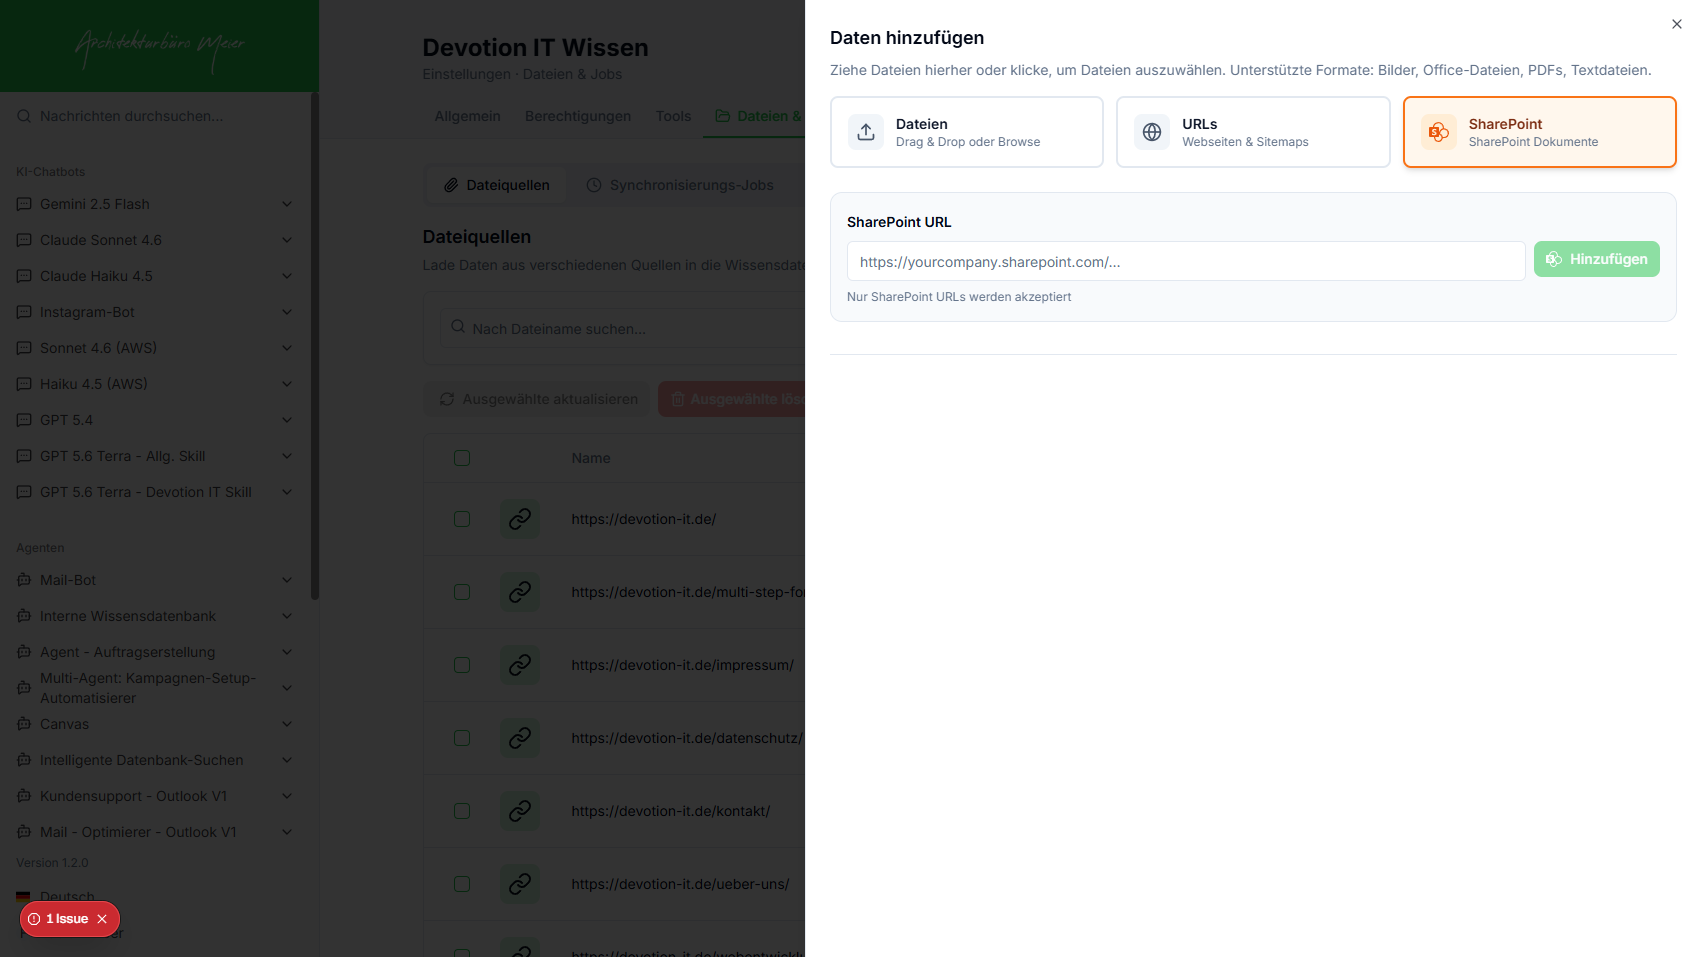This screenshot has width=1701, height=957.
Task: Click chat icon beside Instagram-Bot
Action: pos(24,312)
